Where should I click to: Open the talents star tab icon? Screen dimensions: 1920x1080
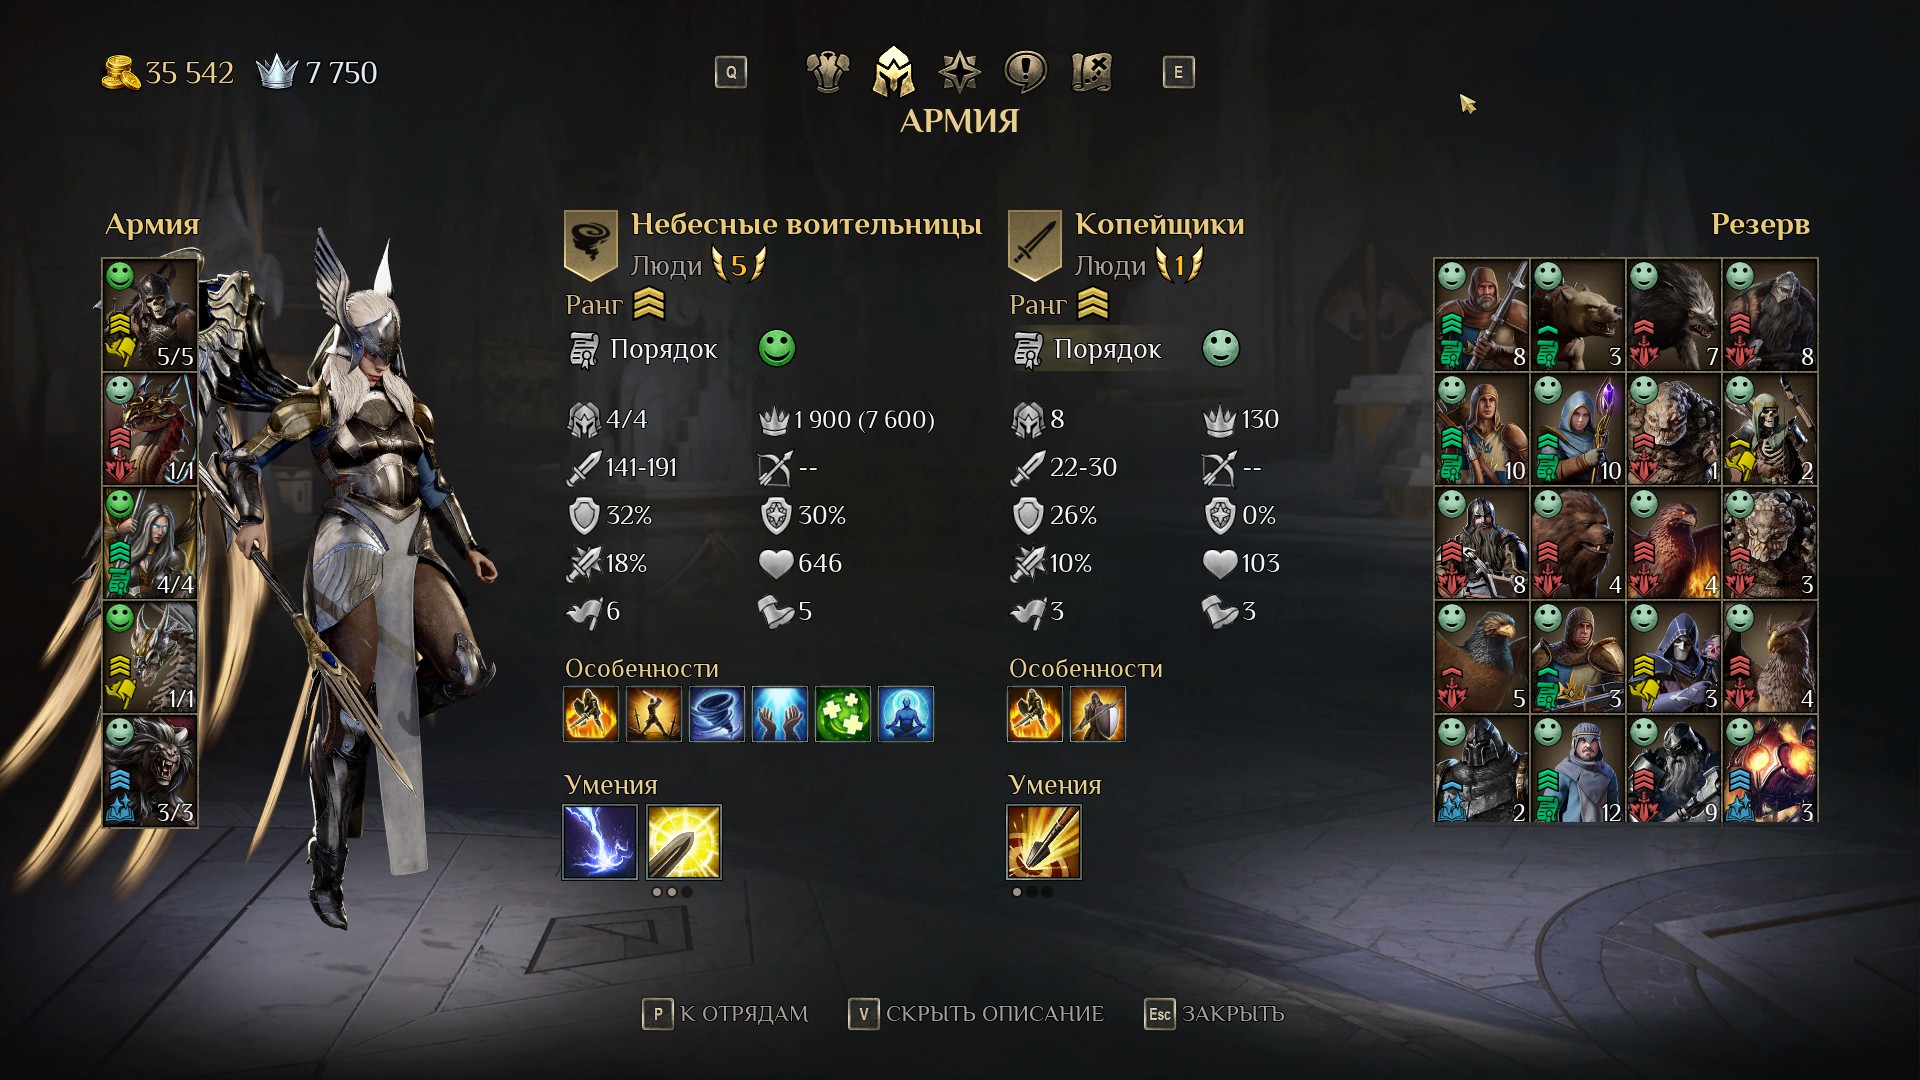pos(960,72)
